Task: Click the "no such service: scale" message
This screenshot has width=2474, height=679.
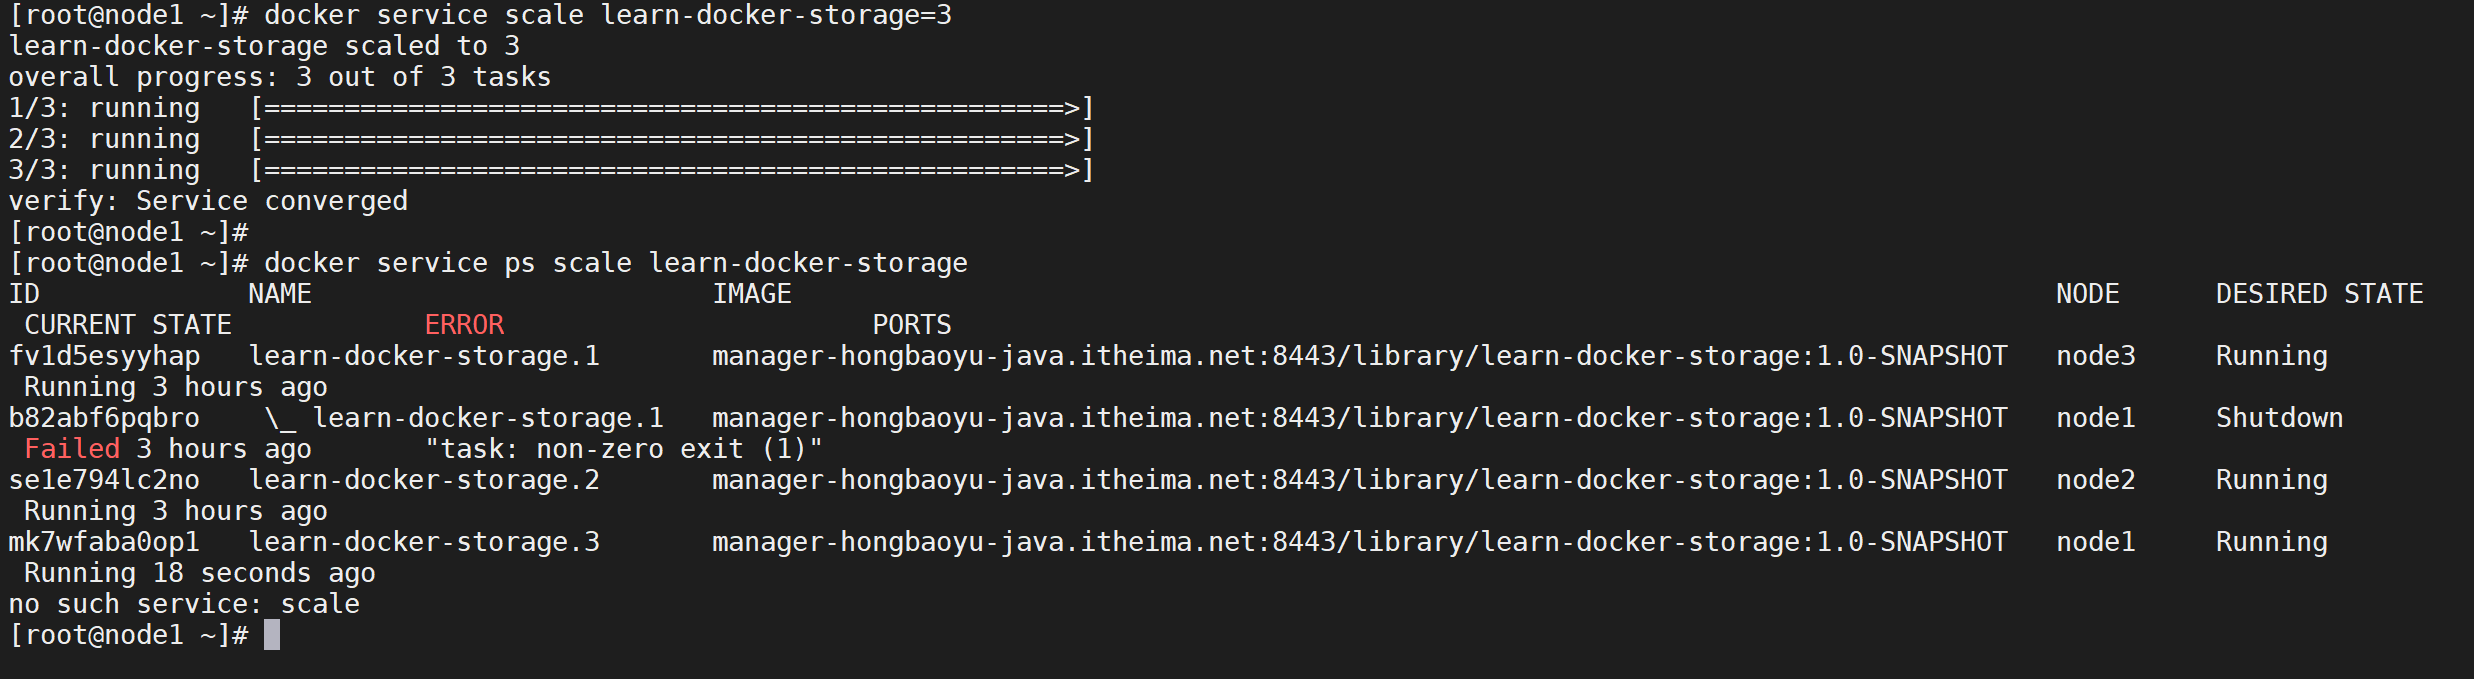Action: tap(184, 604)
